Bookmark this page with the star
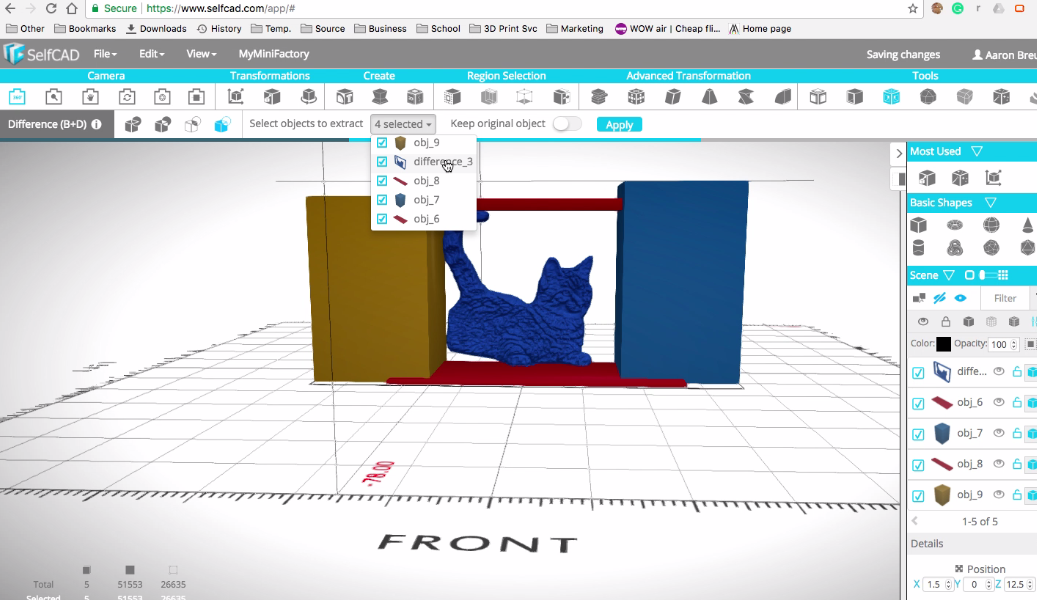The image size is (1037, 600). [x=913, y=9]
